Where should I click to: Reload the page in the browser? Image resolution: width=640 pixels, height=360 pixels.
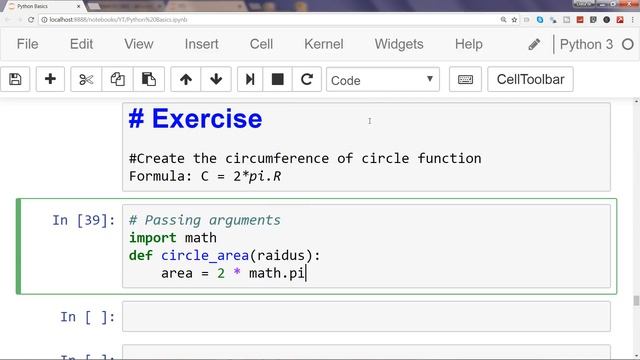point(31,20)
